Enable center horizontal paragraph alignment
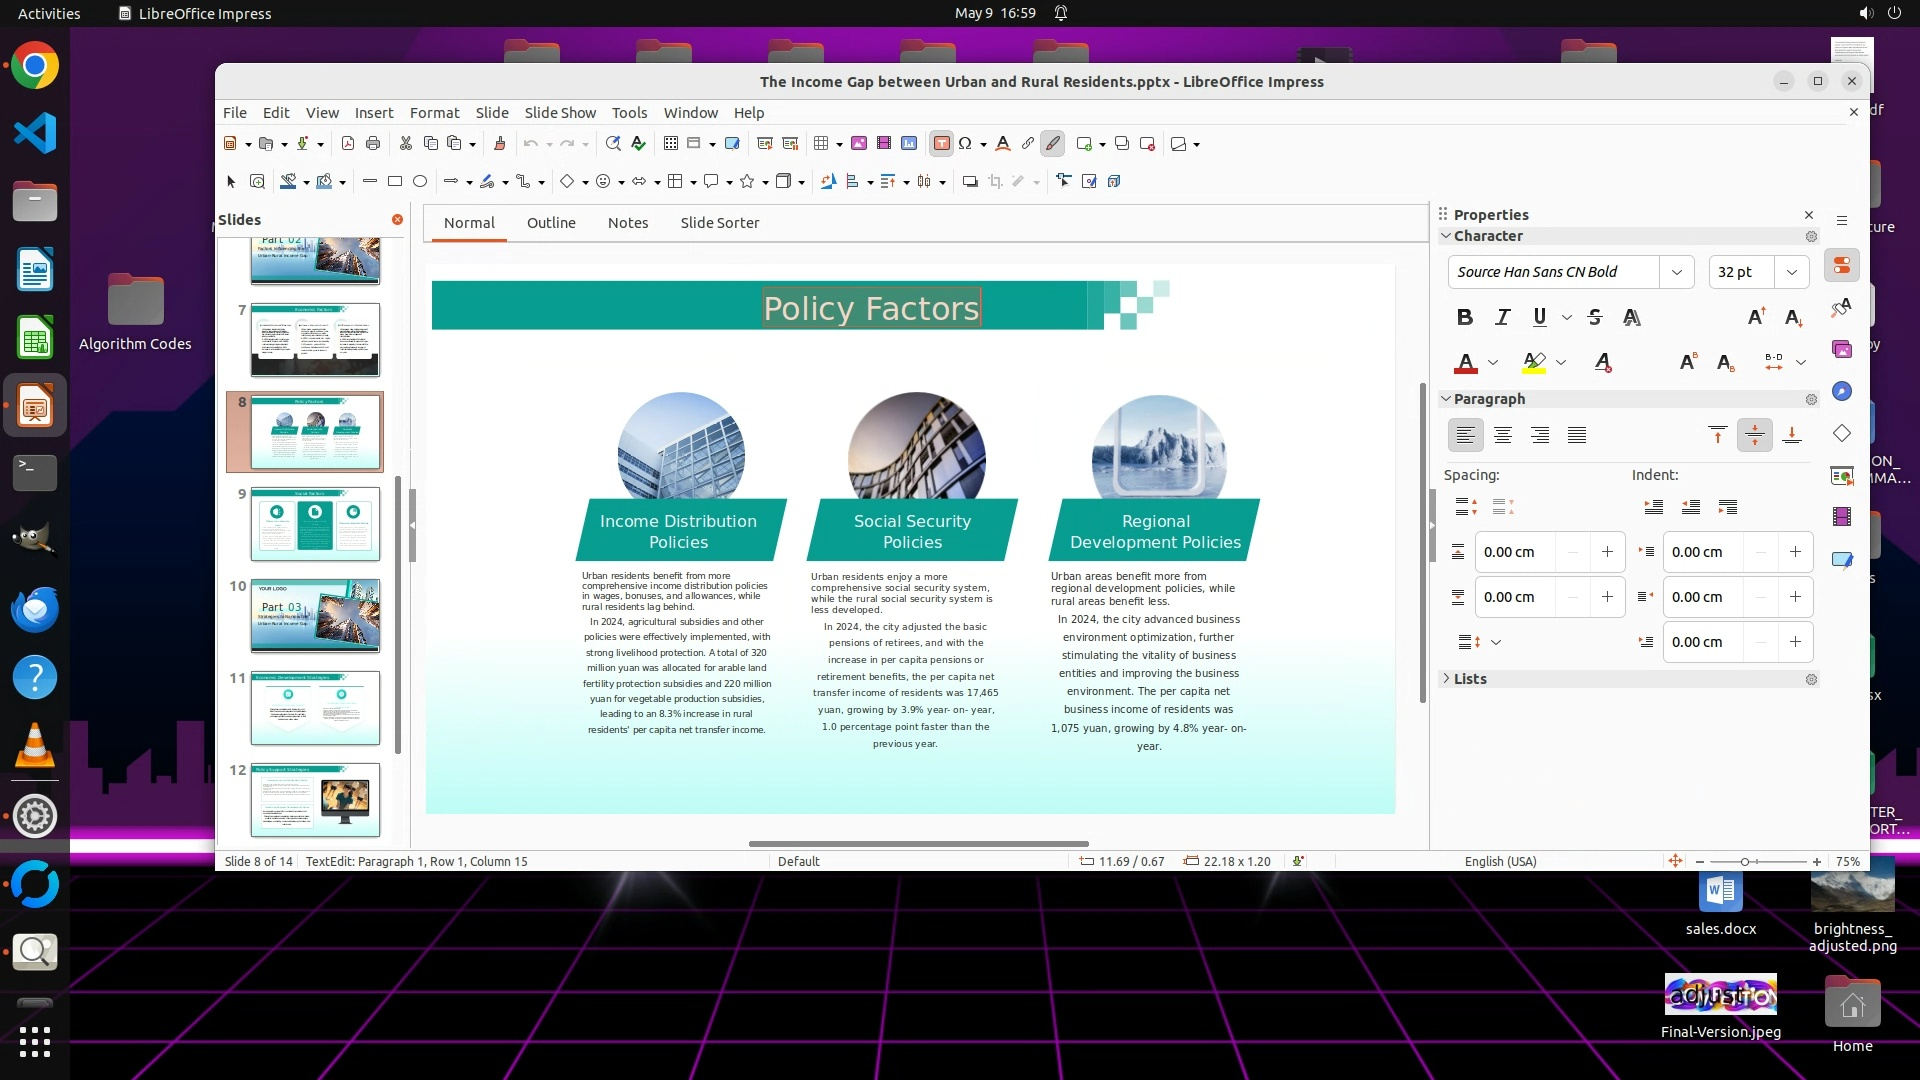The width and height of the screenshot is (1920, 1080). click(1502, 435)
